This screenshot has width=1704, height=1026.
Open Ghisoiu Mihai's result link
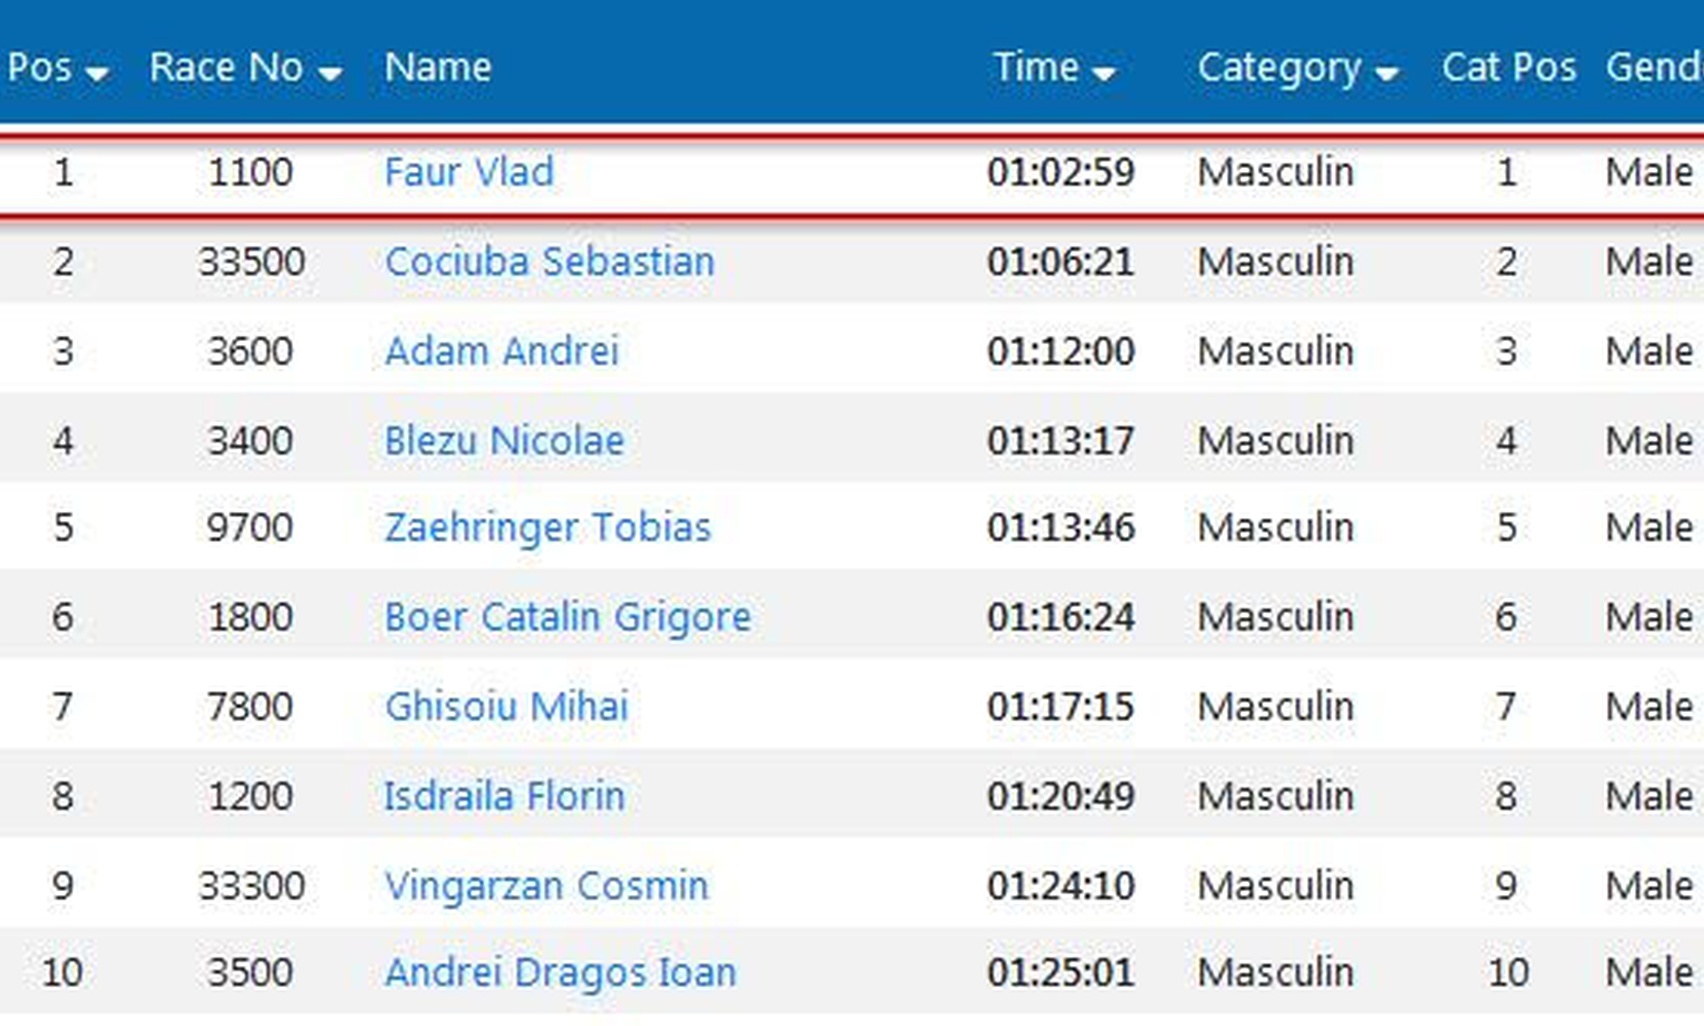click(x=507, y=707)
